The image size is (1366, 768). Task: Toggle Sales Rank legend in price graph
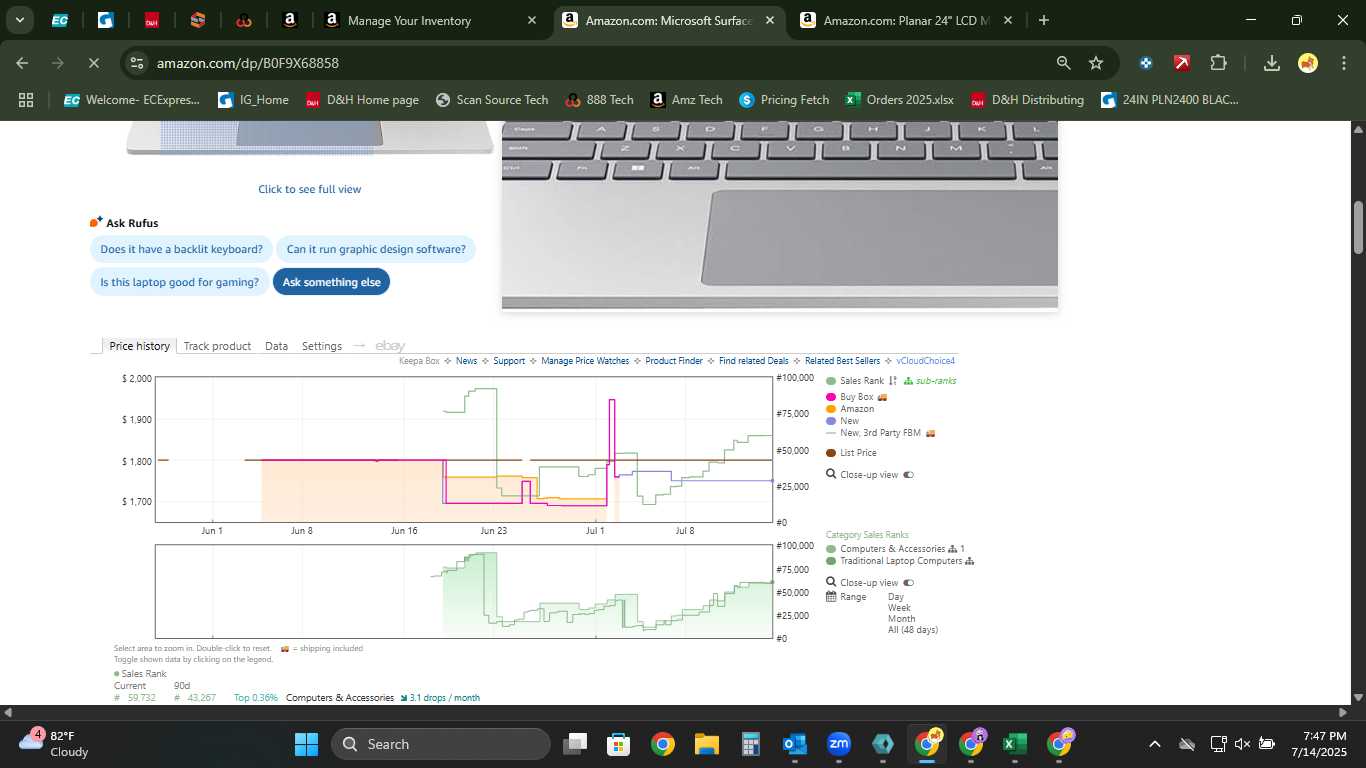coord(855,381)
